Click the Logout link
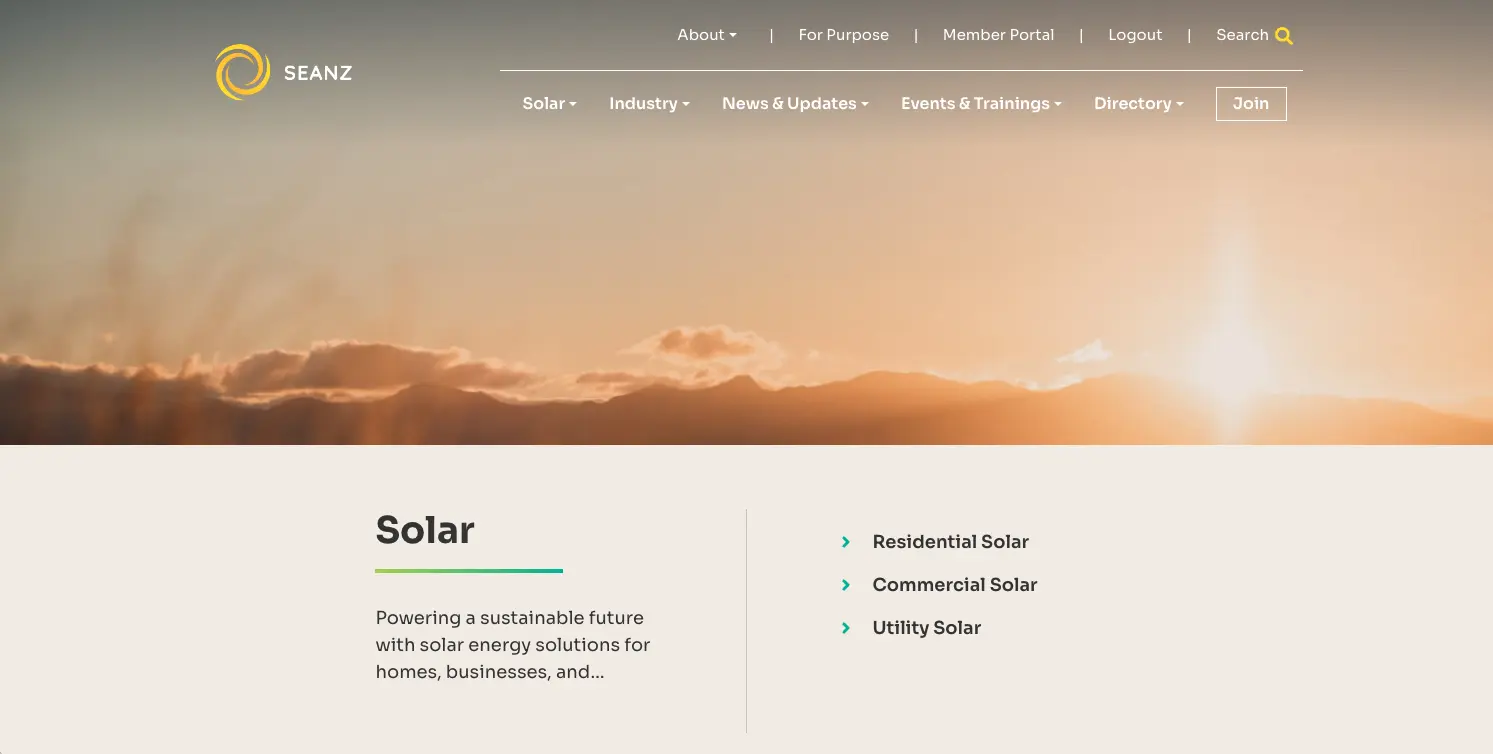 [x=1135, y=35]
